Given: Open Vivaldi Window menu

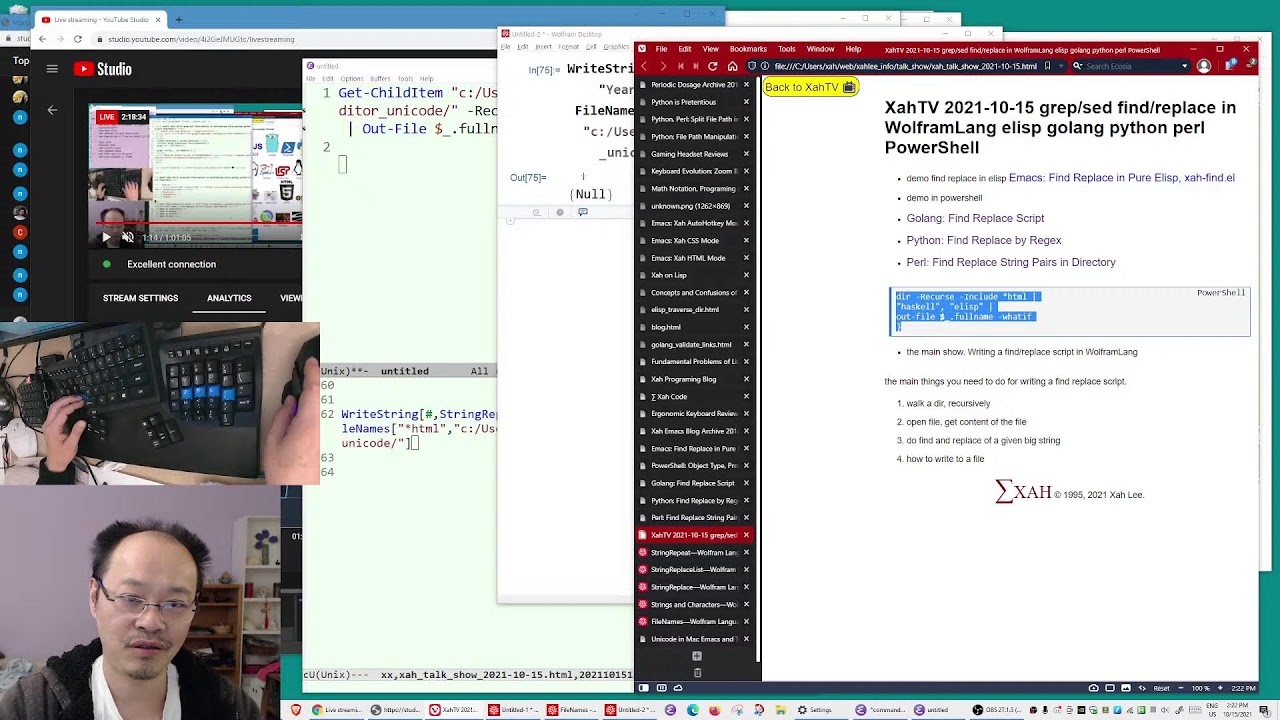Looking at the screenshot, I should coord(820,49).
